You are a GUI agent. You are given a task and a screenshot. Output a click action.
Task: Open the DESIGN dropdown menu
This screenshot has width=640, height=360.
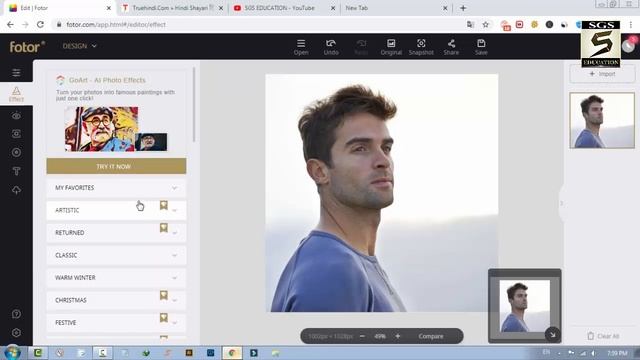(80, 46)
